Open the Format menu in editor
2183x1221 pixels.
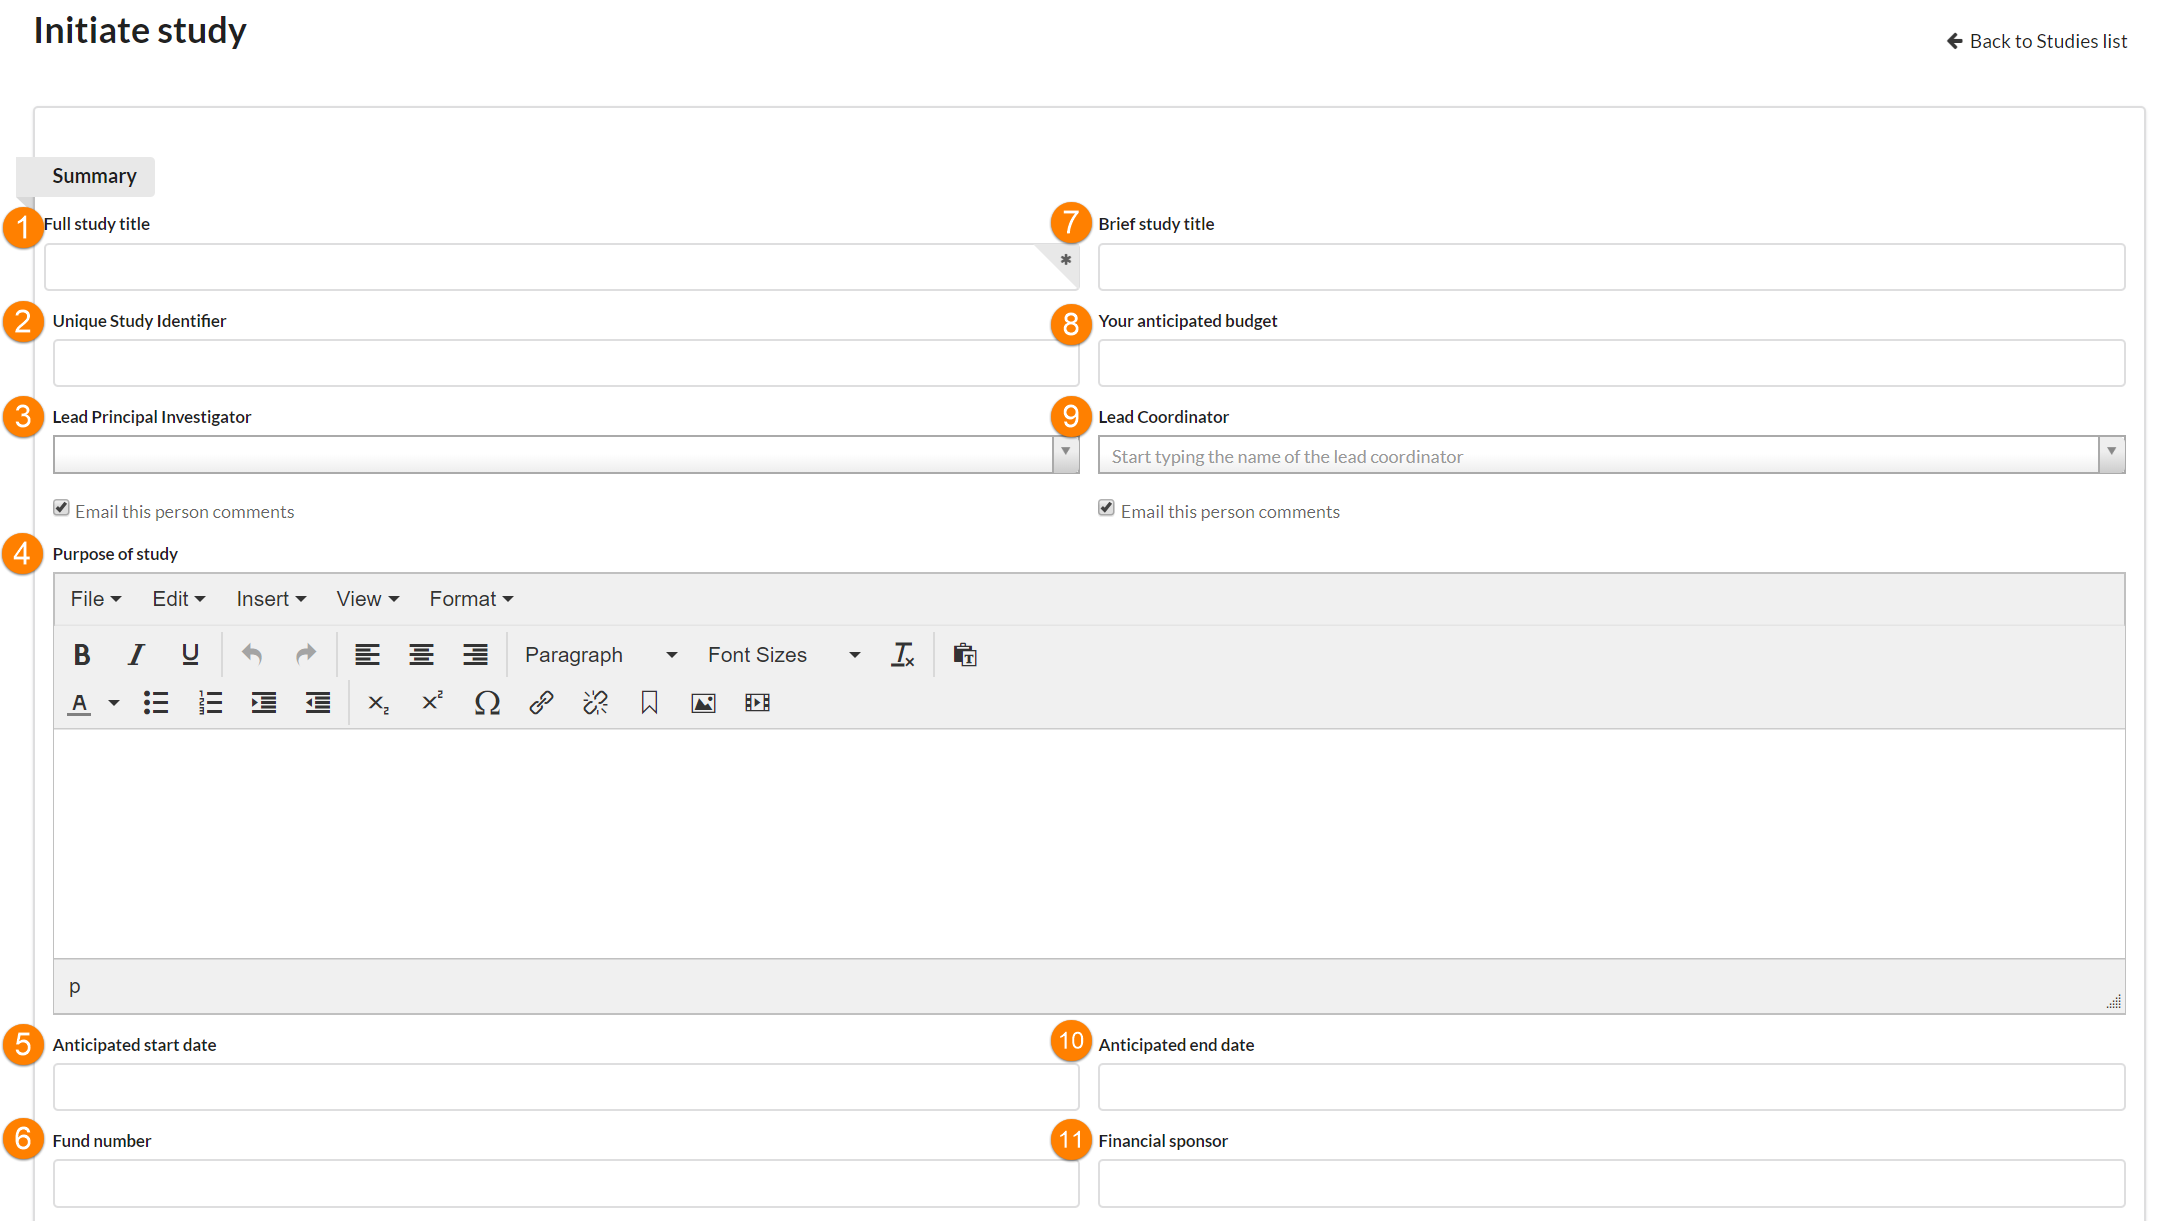(x=470, y=599)
